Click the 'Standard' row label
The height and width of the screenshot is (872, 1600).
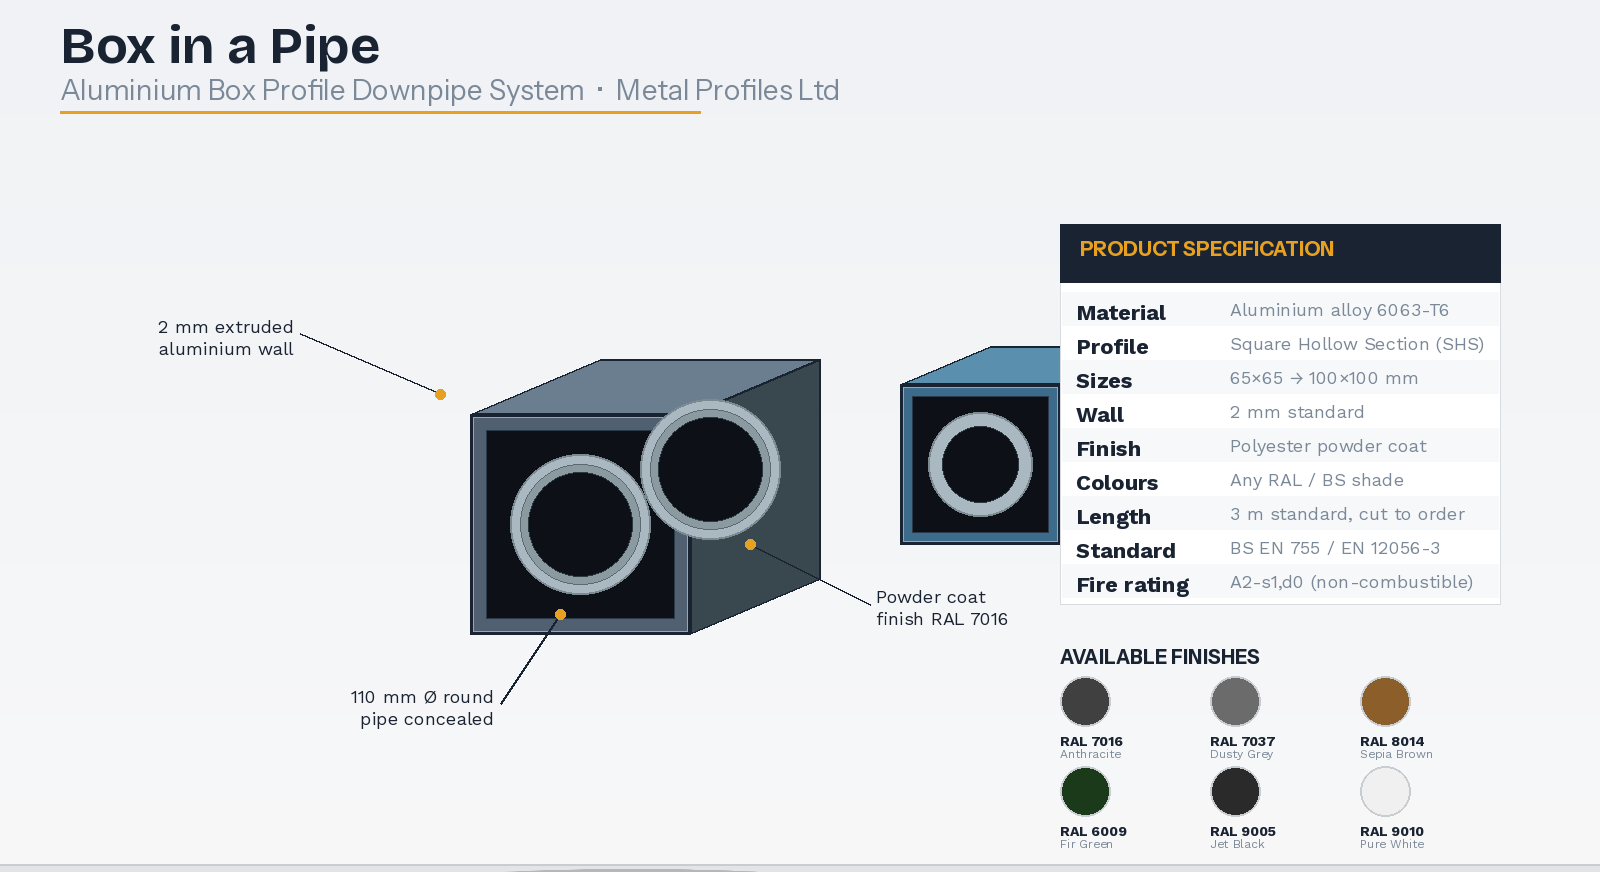pos(1126,551)
